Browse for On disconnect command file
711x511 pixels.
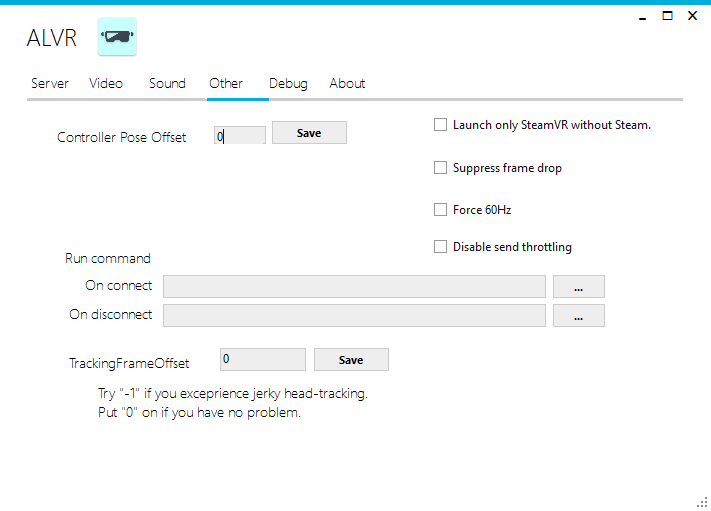(579, 316)
